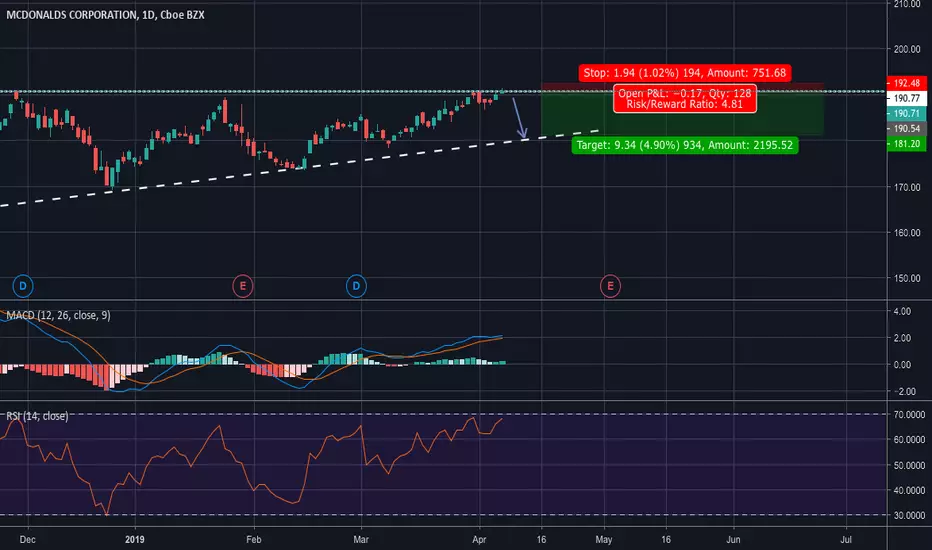Viewport: 932px width, 550px height.
Task: Select the blue downward arrow drawing
Action: pos(520,118)
